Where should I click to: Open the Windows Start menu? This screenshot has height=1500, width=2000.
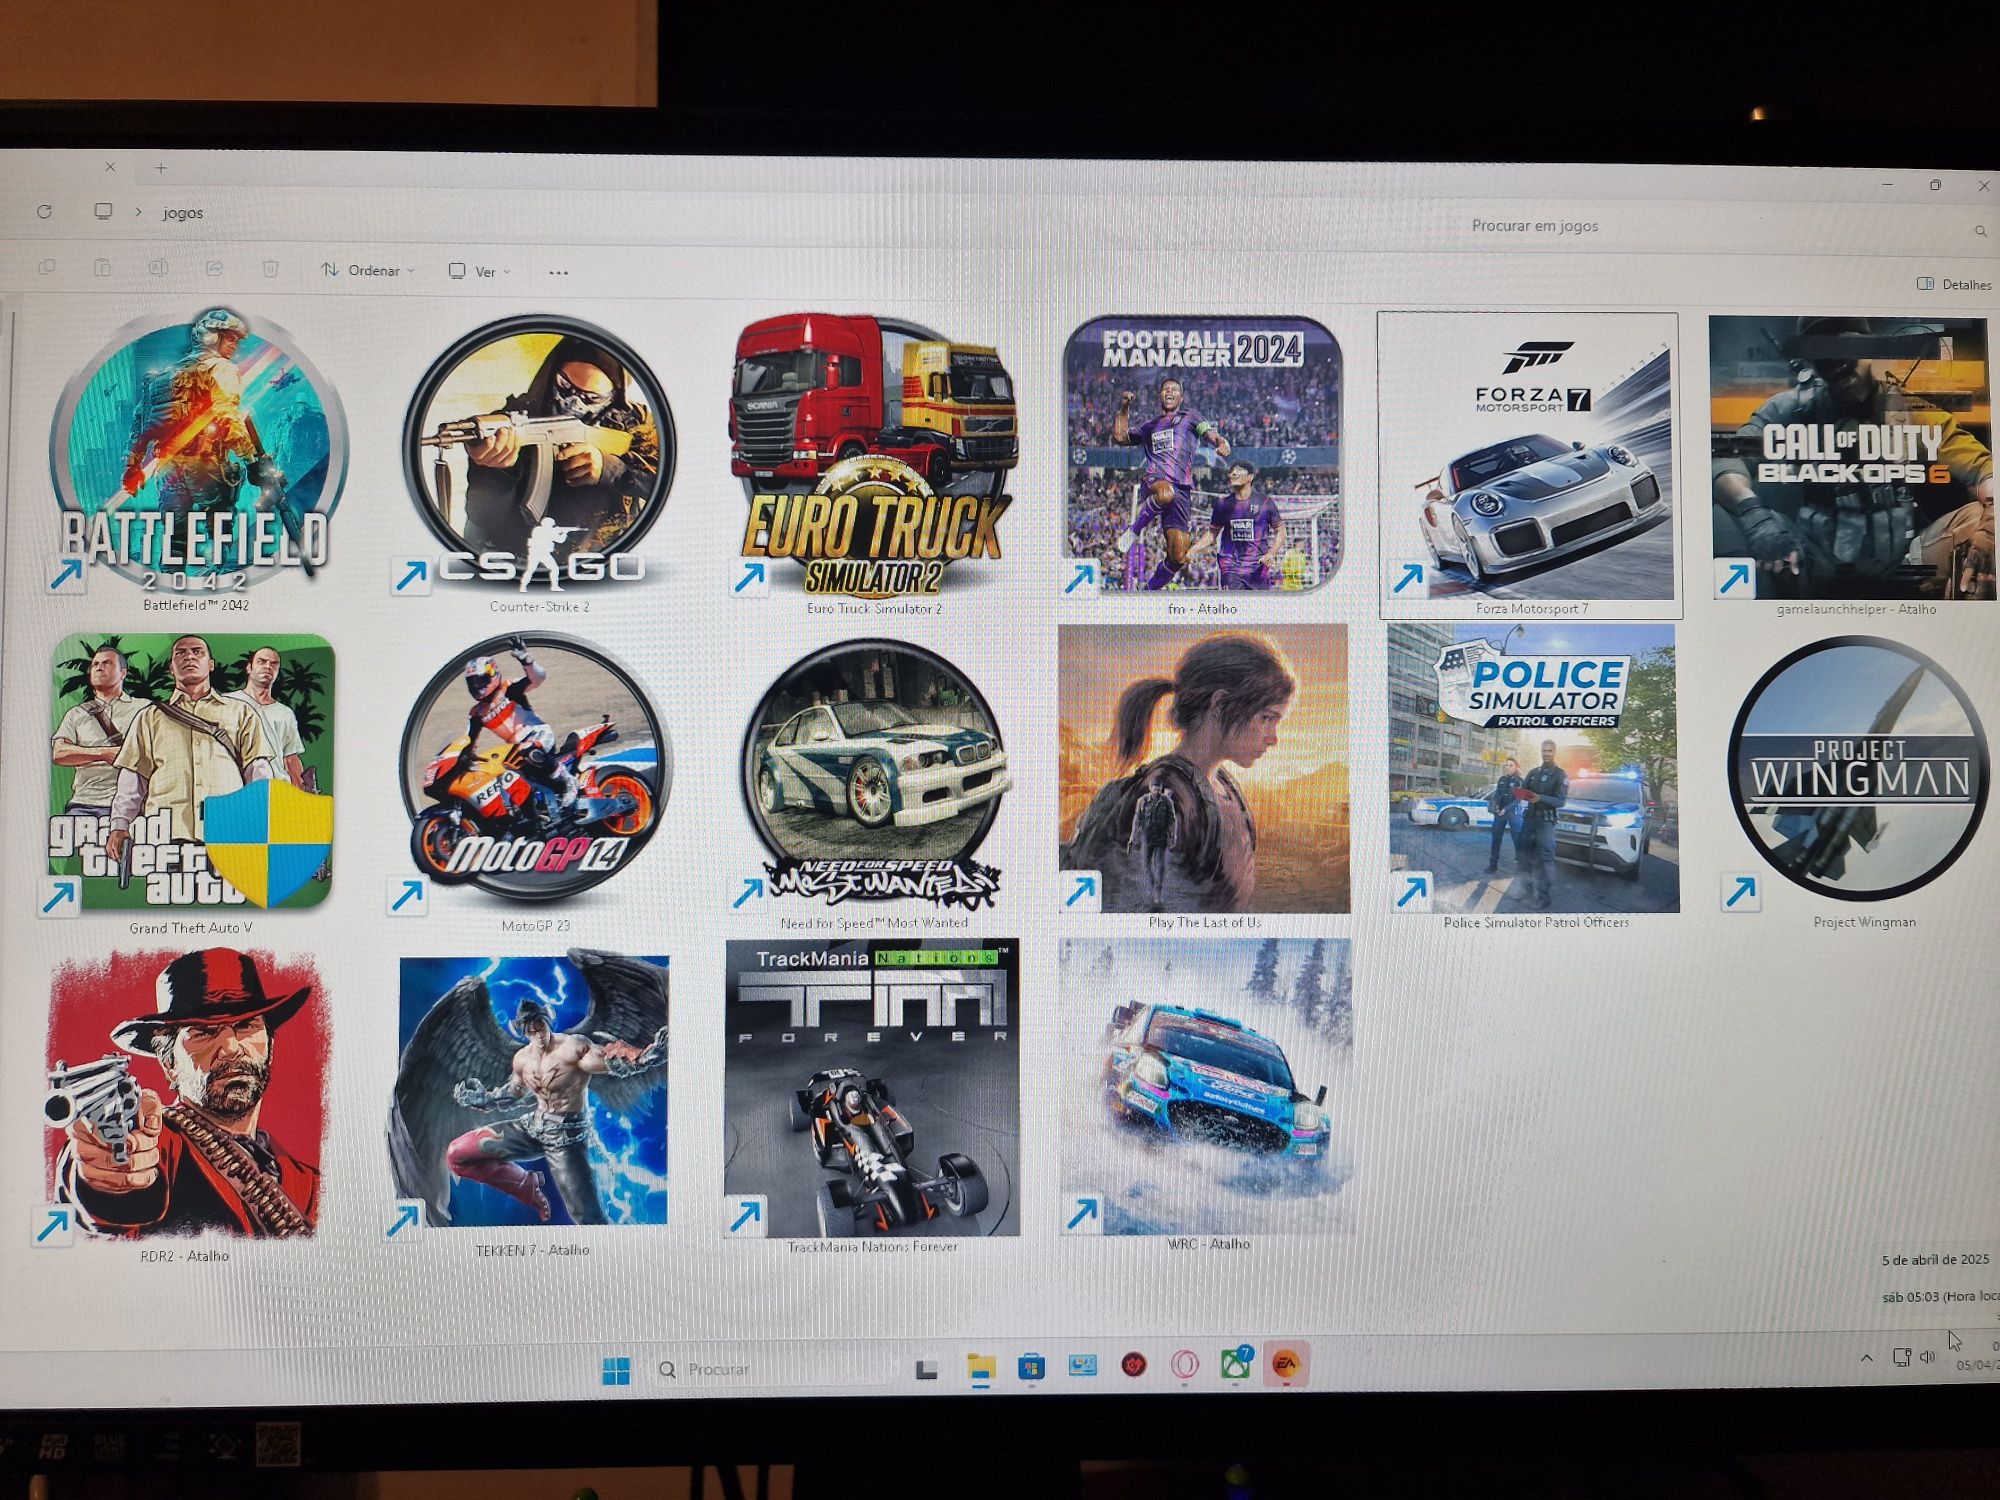point(616,1369)
